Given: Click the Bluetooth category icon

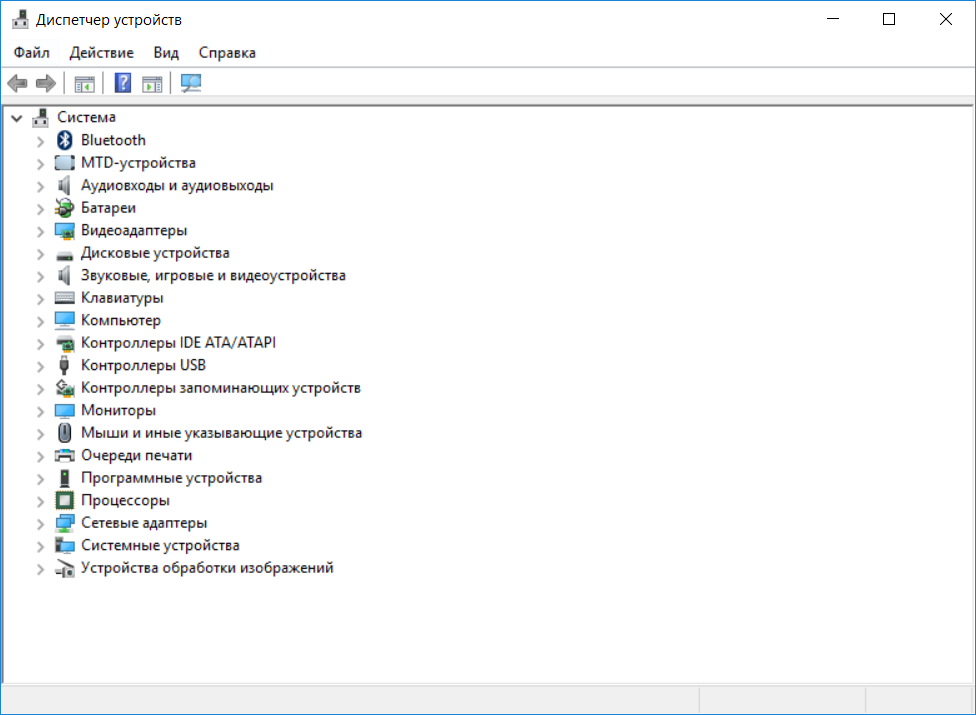Looking at the screenshot, I should tap(64, 140).
